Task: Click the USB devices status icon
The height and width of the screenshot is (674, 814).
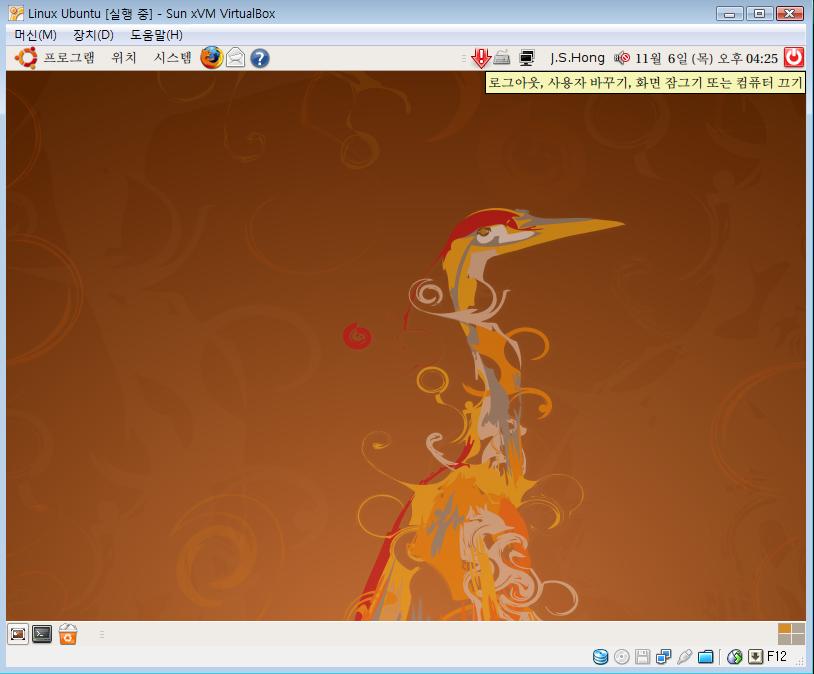Action: (x=684, y=657)
